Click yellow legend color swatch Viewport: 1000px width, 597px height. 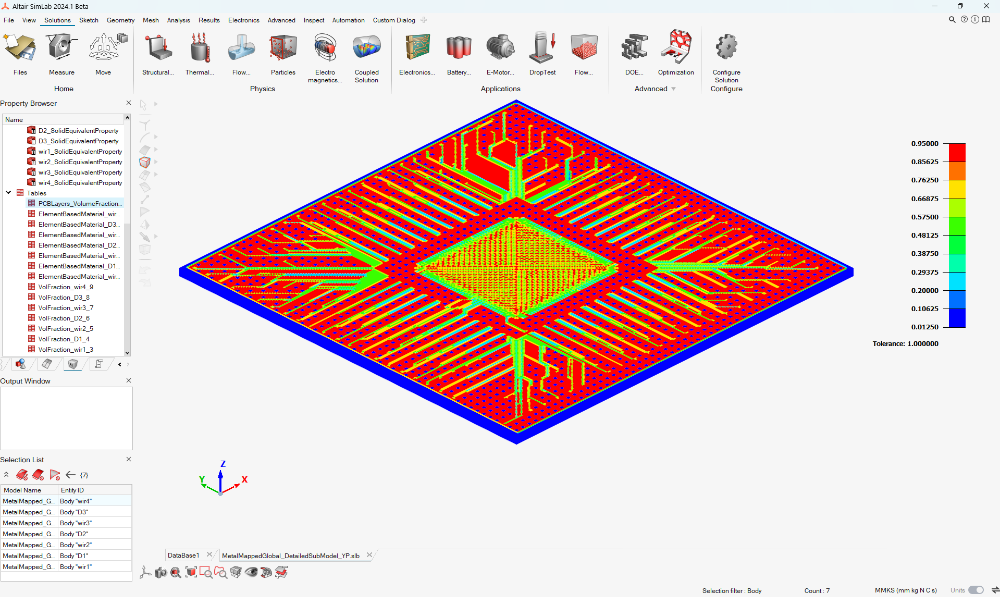(x=957, y=189)
